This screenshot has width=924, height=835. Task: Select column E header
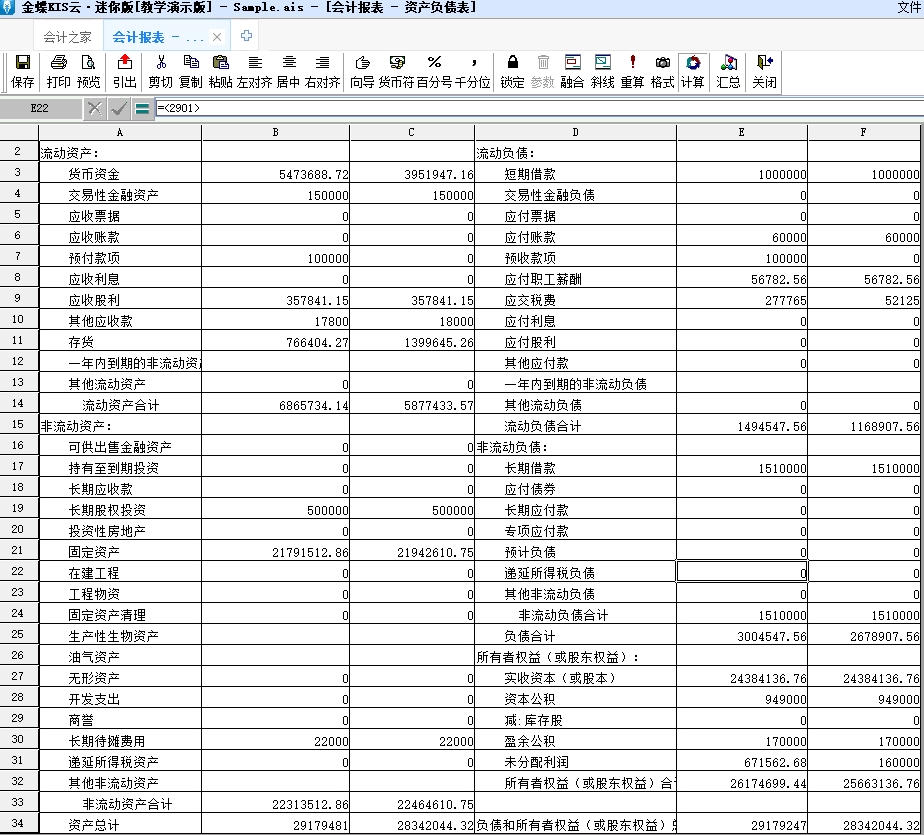tap(741, 133)
